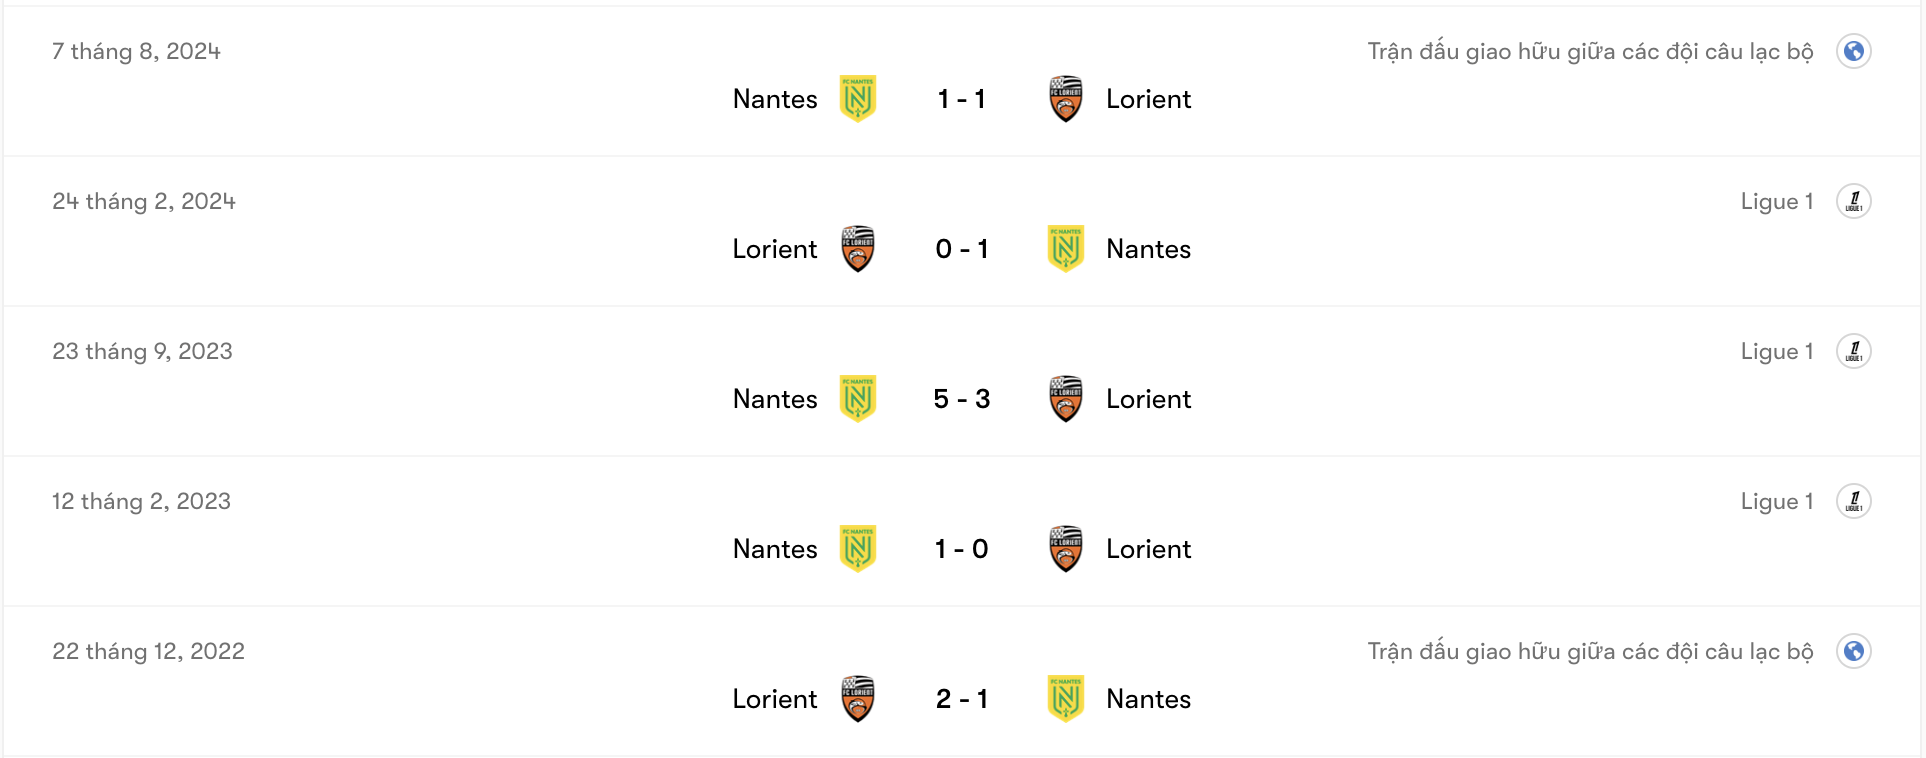
Task: Open the 1 - 1 score of the friendly match
Action: [961, 99]
